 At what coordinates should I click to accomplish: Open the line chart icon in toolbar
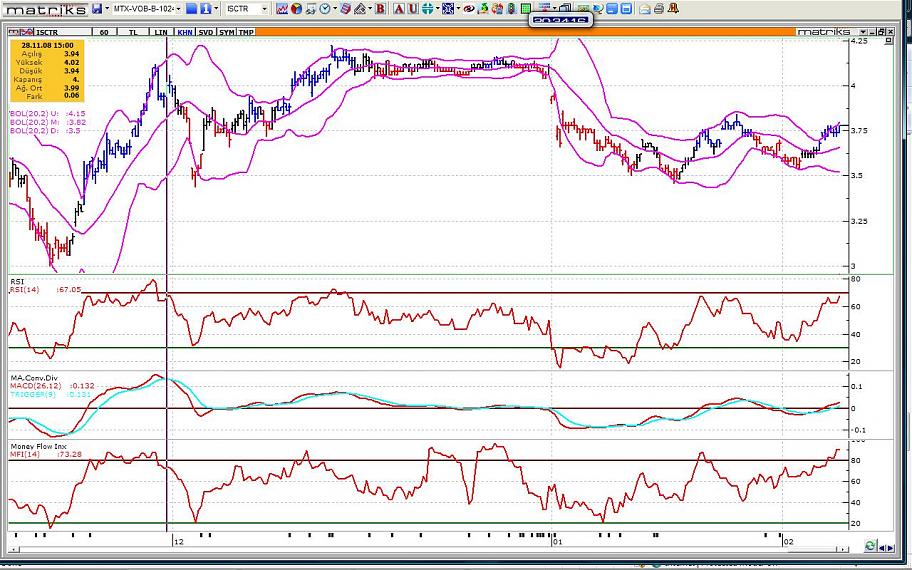click(283, 8)
